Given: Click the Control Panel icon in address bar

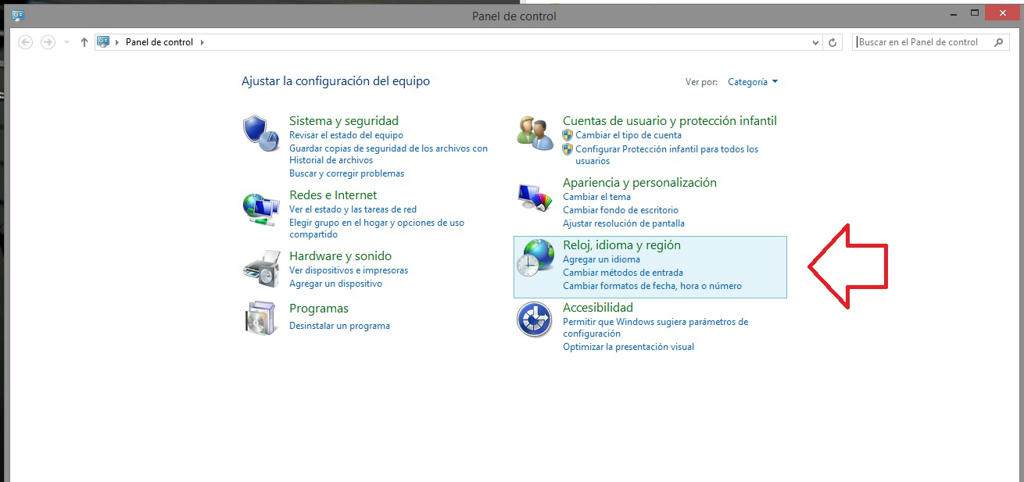Looking at the screenshot, I should (103, 42).
